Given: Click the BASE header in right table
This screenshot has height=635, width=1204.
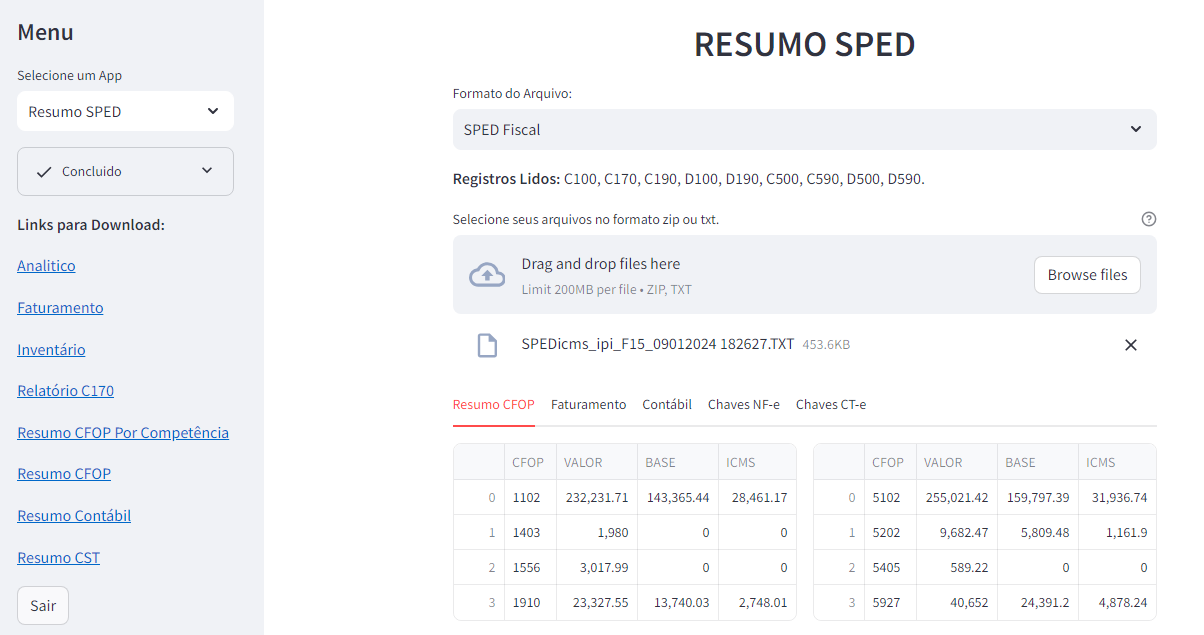Looking at the screenshot, I should pos(1037,462).
